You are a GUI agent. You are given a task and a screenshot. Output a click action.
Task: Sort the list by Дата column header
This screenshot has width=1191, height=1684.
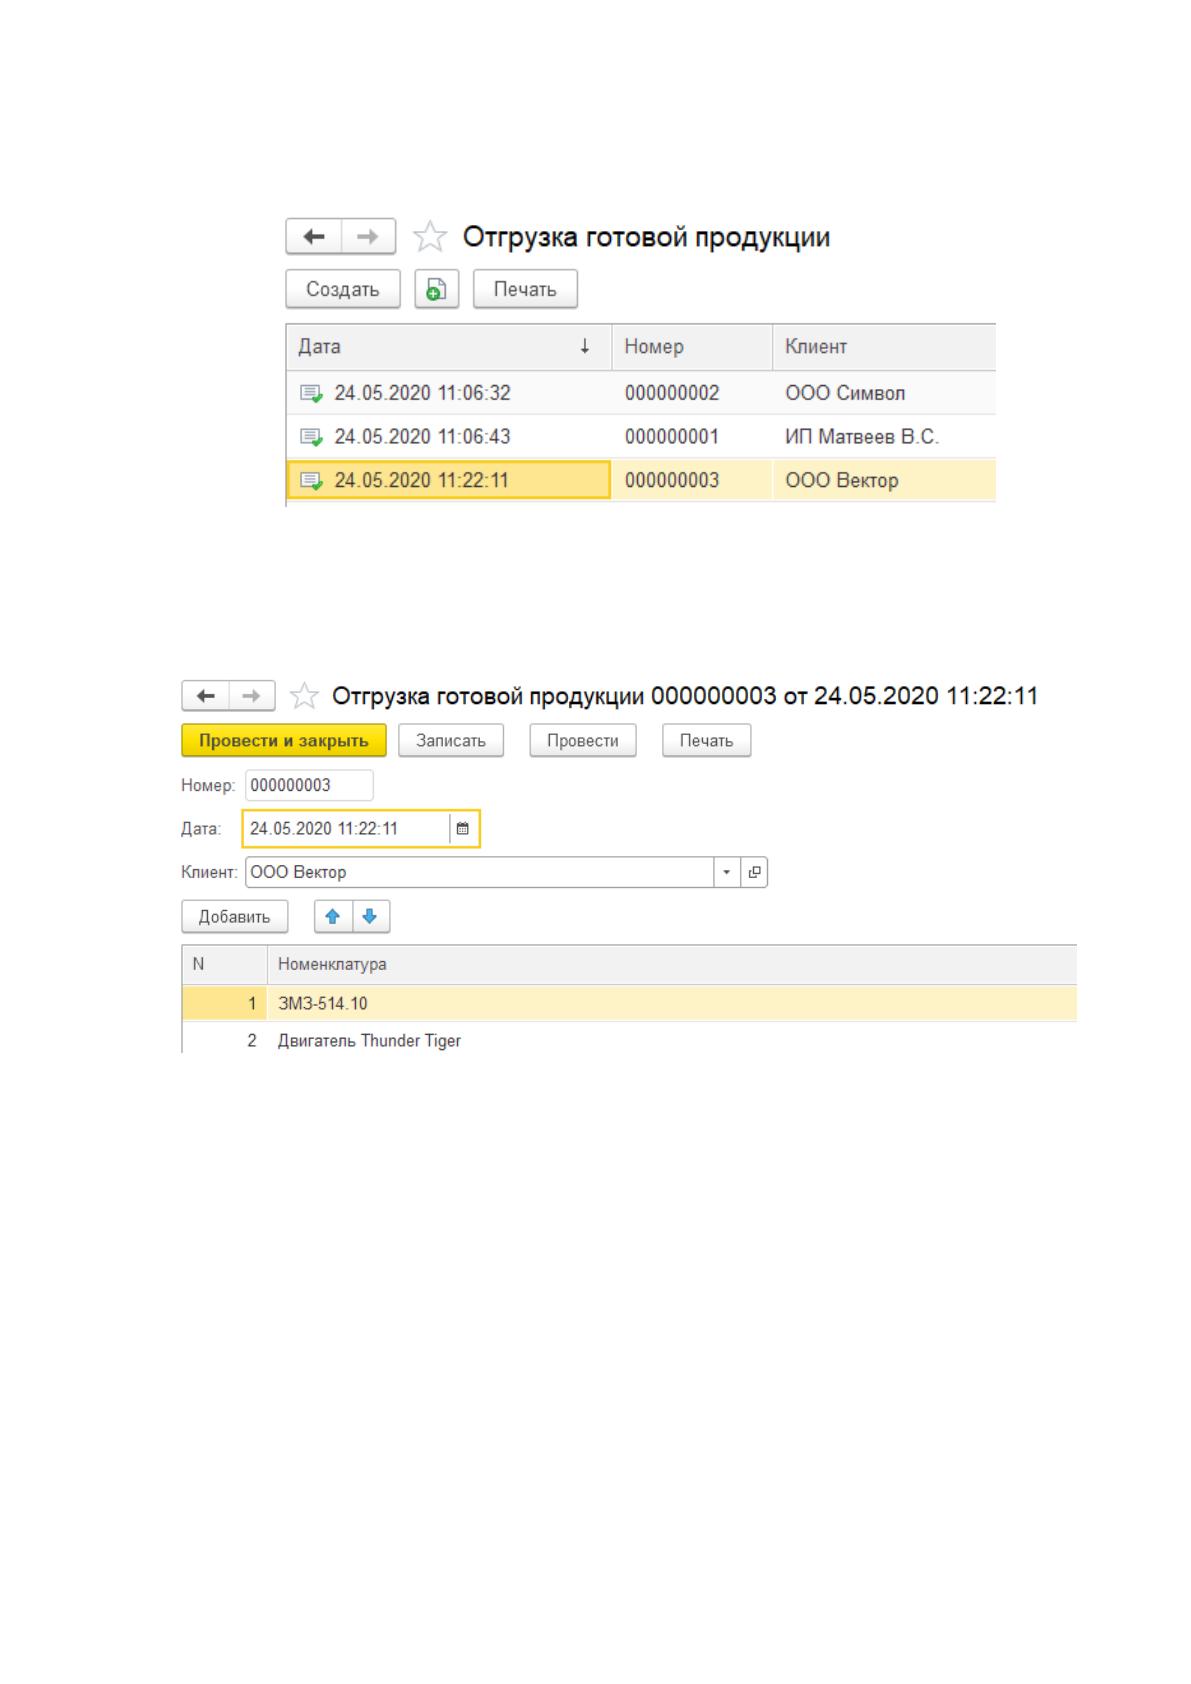point(448,347)
